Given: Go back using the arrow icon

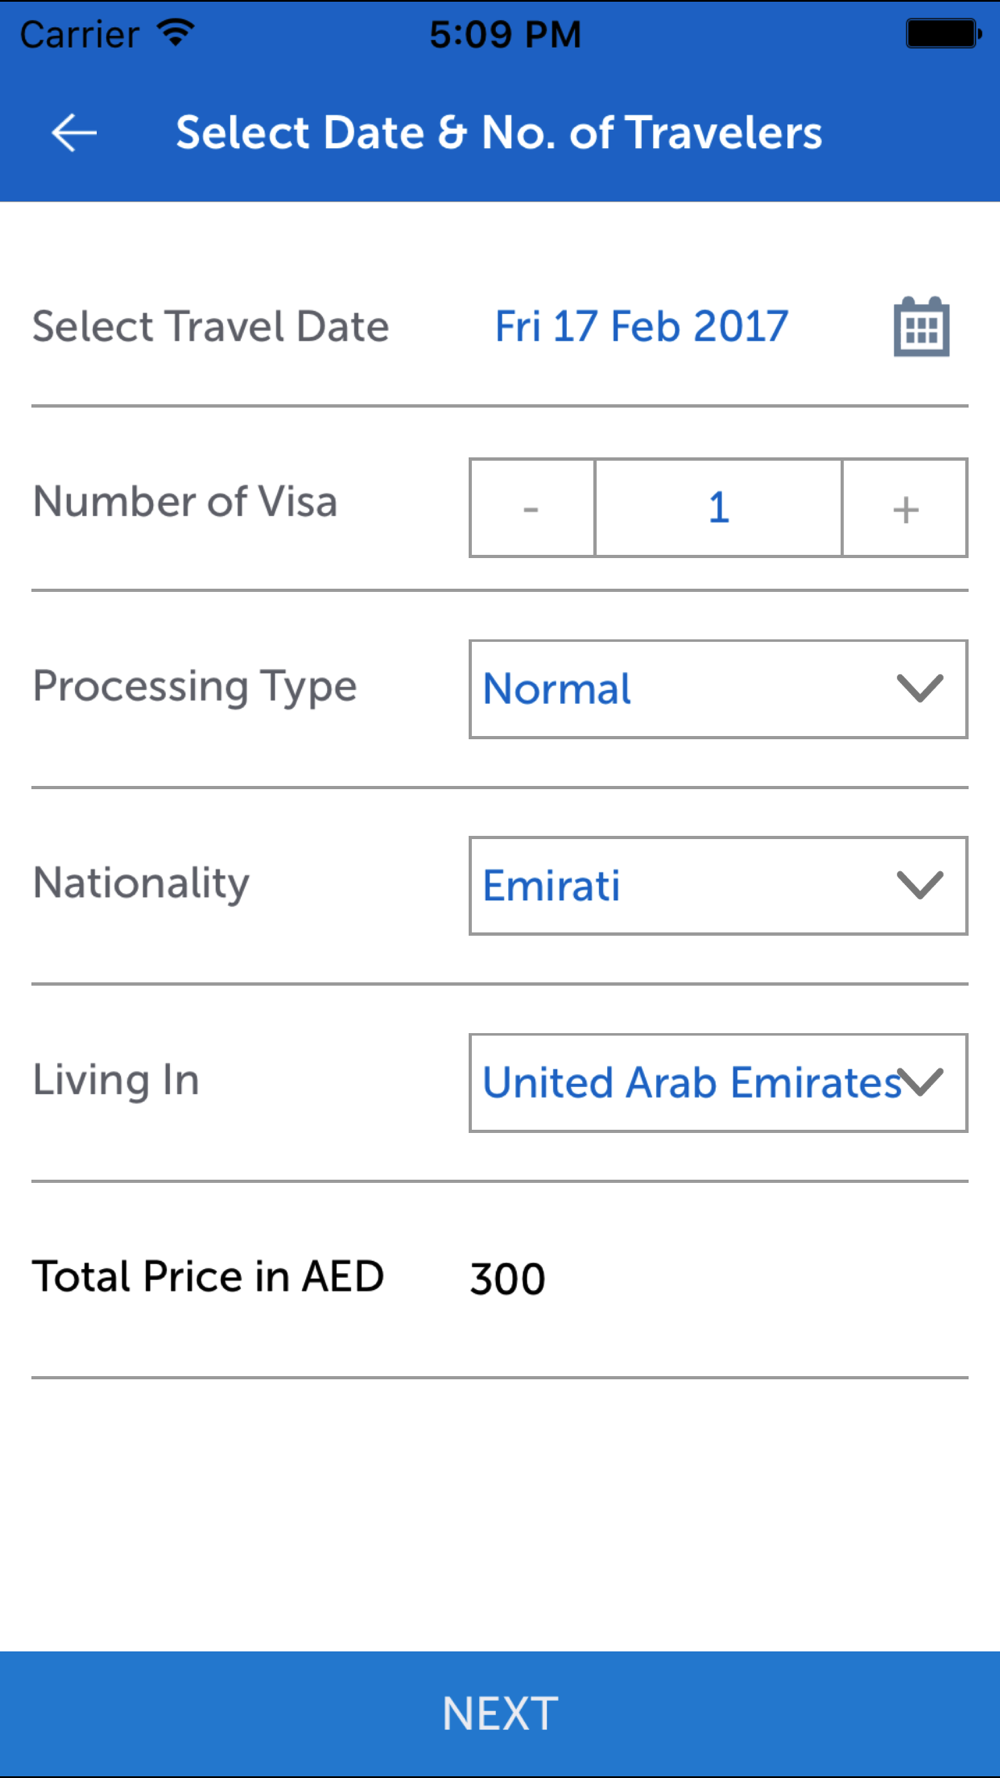Looking at the screenshot, I should [74, 133].
